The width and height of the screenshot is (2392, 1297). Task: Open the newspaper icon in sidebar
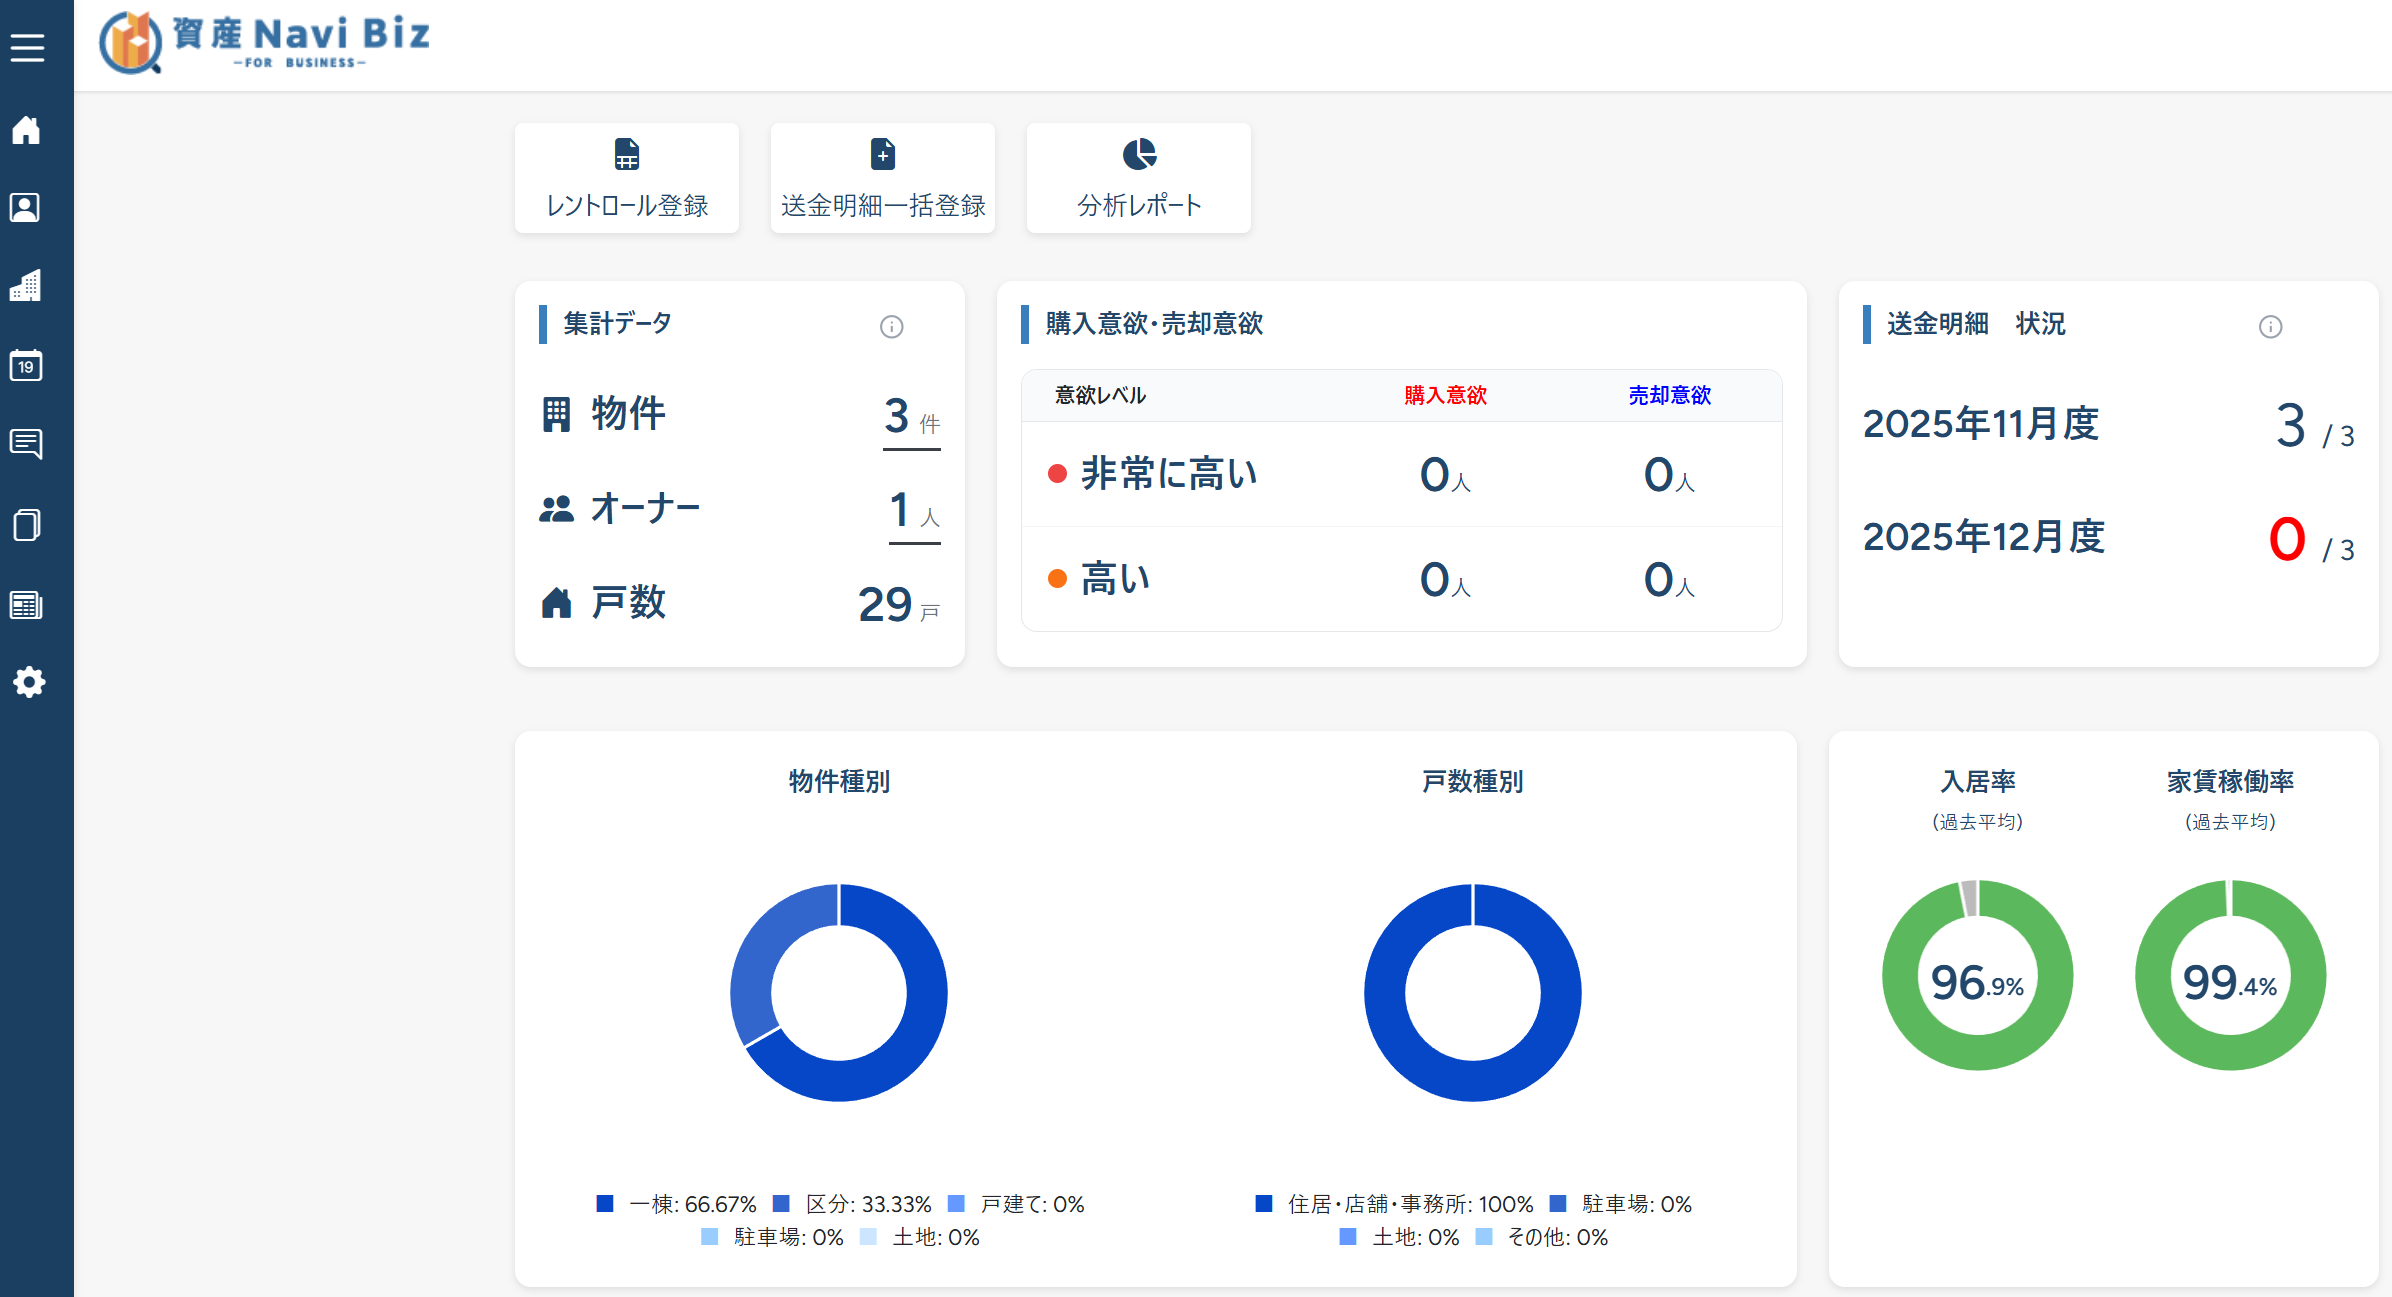click(26, 604)
